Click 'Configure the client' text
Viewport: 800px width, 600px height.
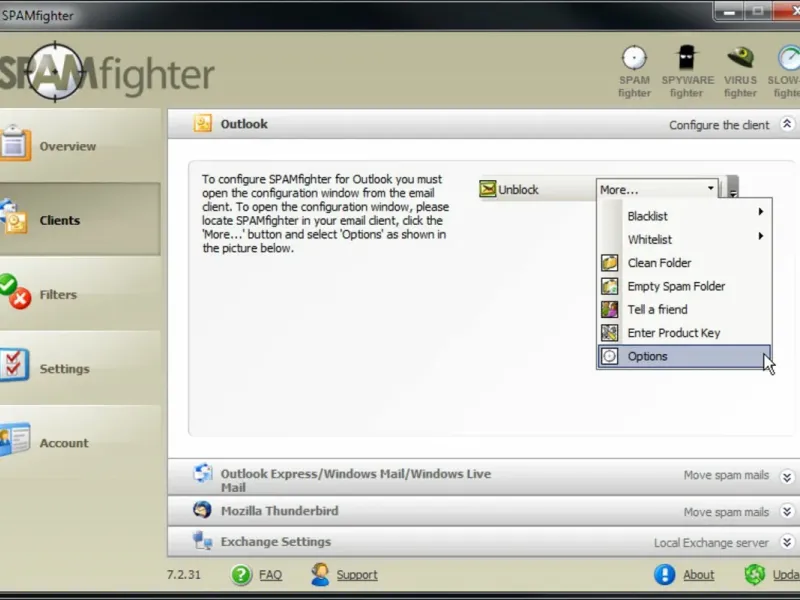click(719, 125)
